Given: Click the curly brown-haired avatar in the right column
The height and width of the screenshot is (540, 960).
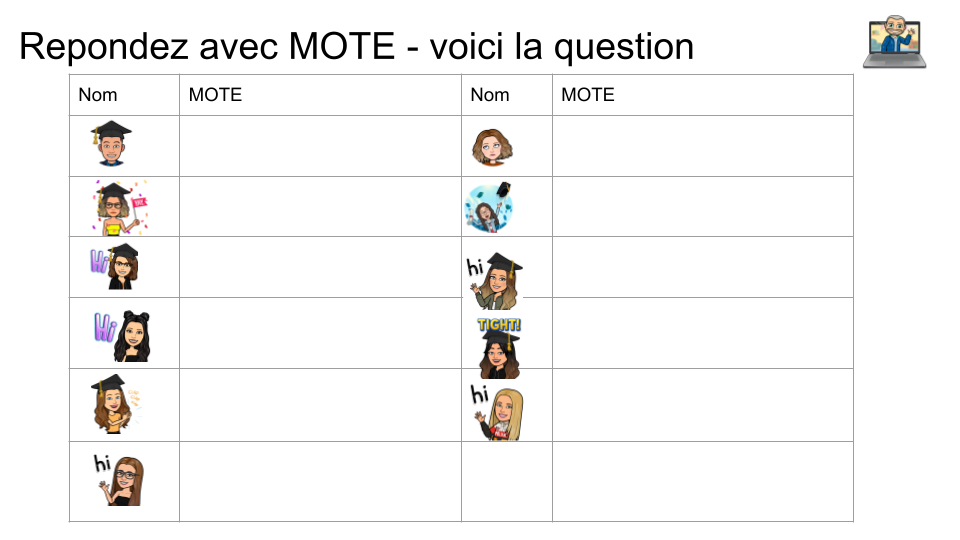Looking at the screenshot, I should tap(491, 147).
